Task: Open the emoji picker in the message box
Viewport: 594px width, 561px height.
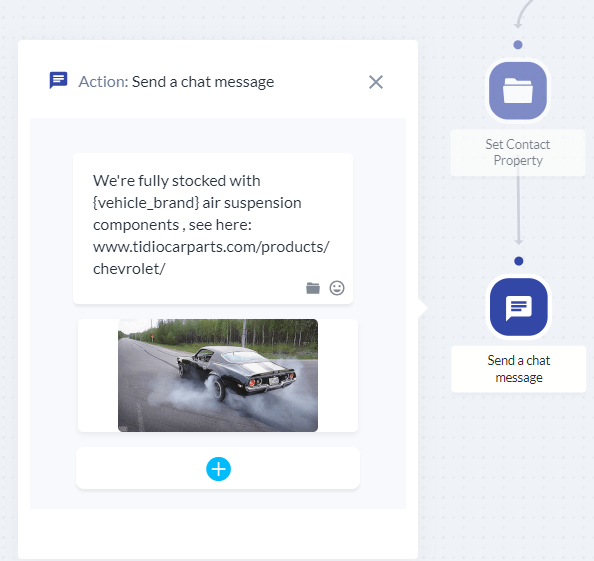Action: pos(337,288)
